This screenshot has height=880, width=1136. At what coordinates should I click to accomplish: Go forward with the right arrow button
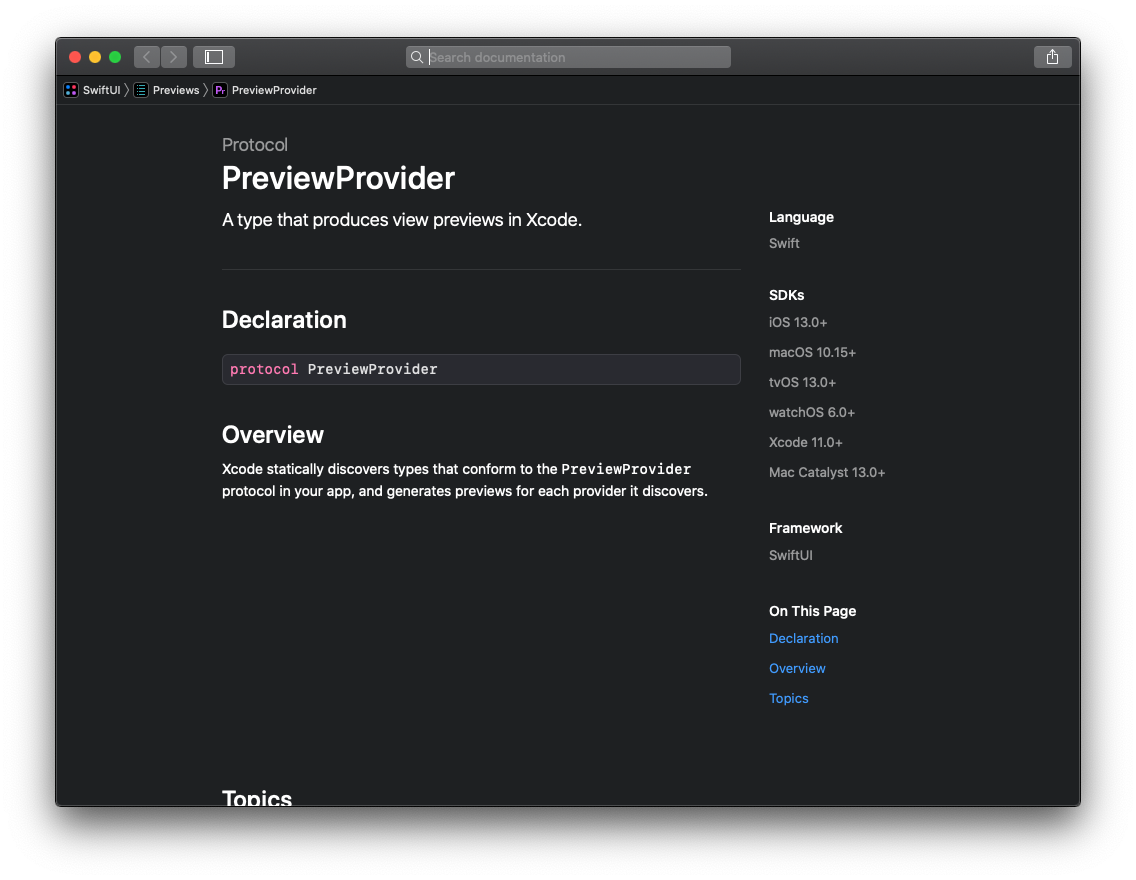(174, 56)
